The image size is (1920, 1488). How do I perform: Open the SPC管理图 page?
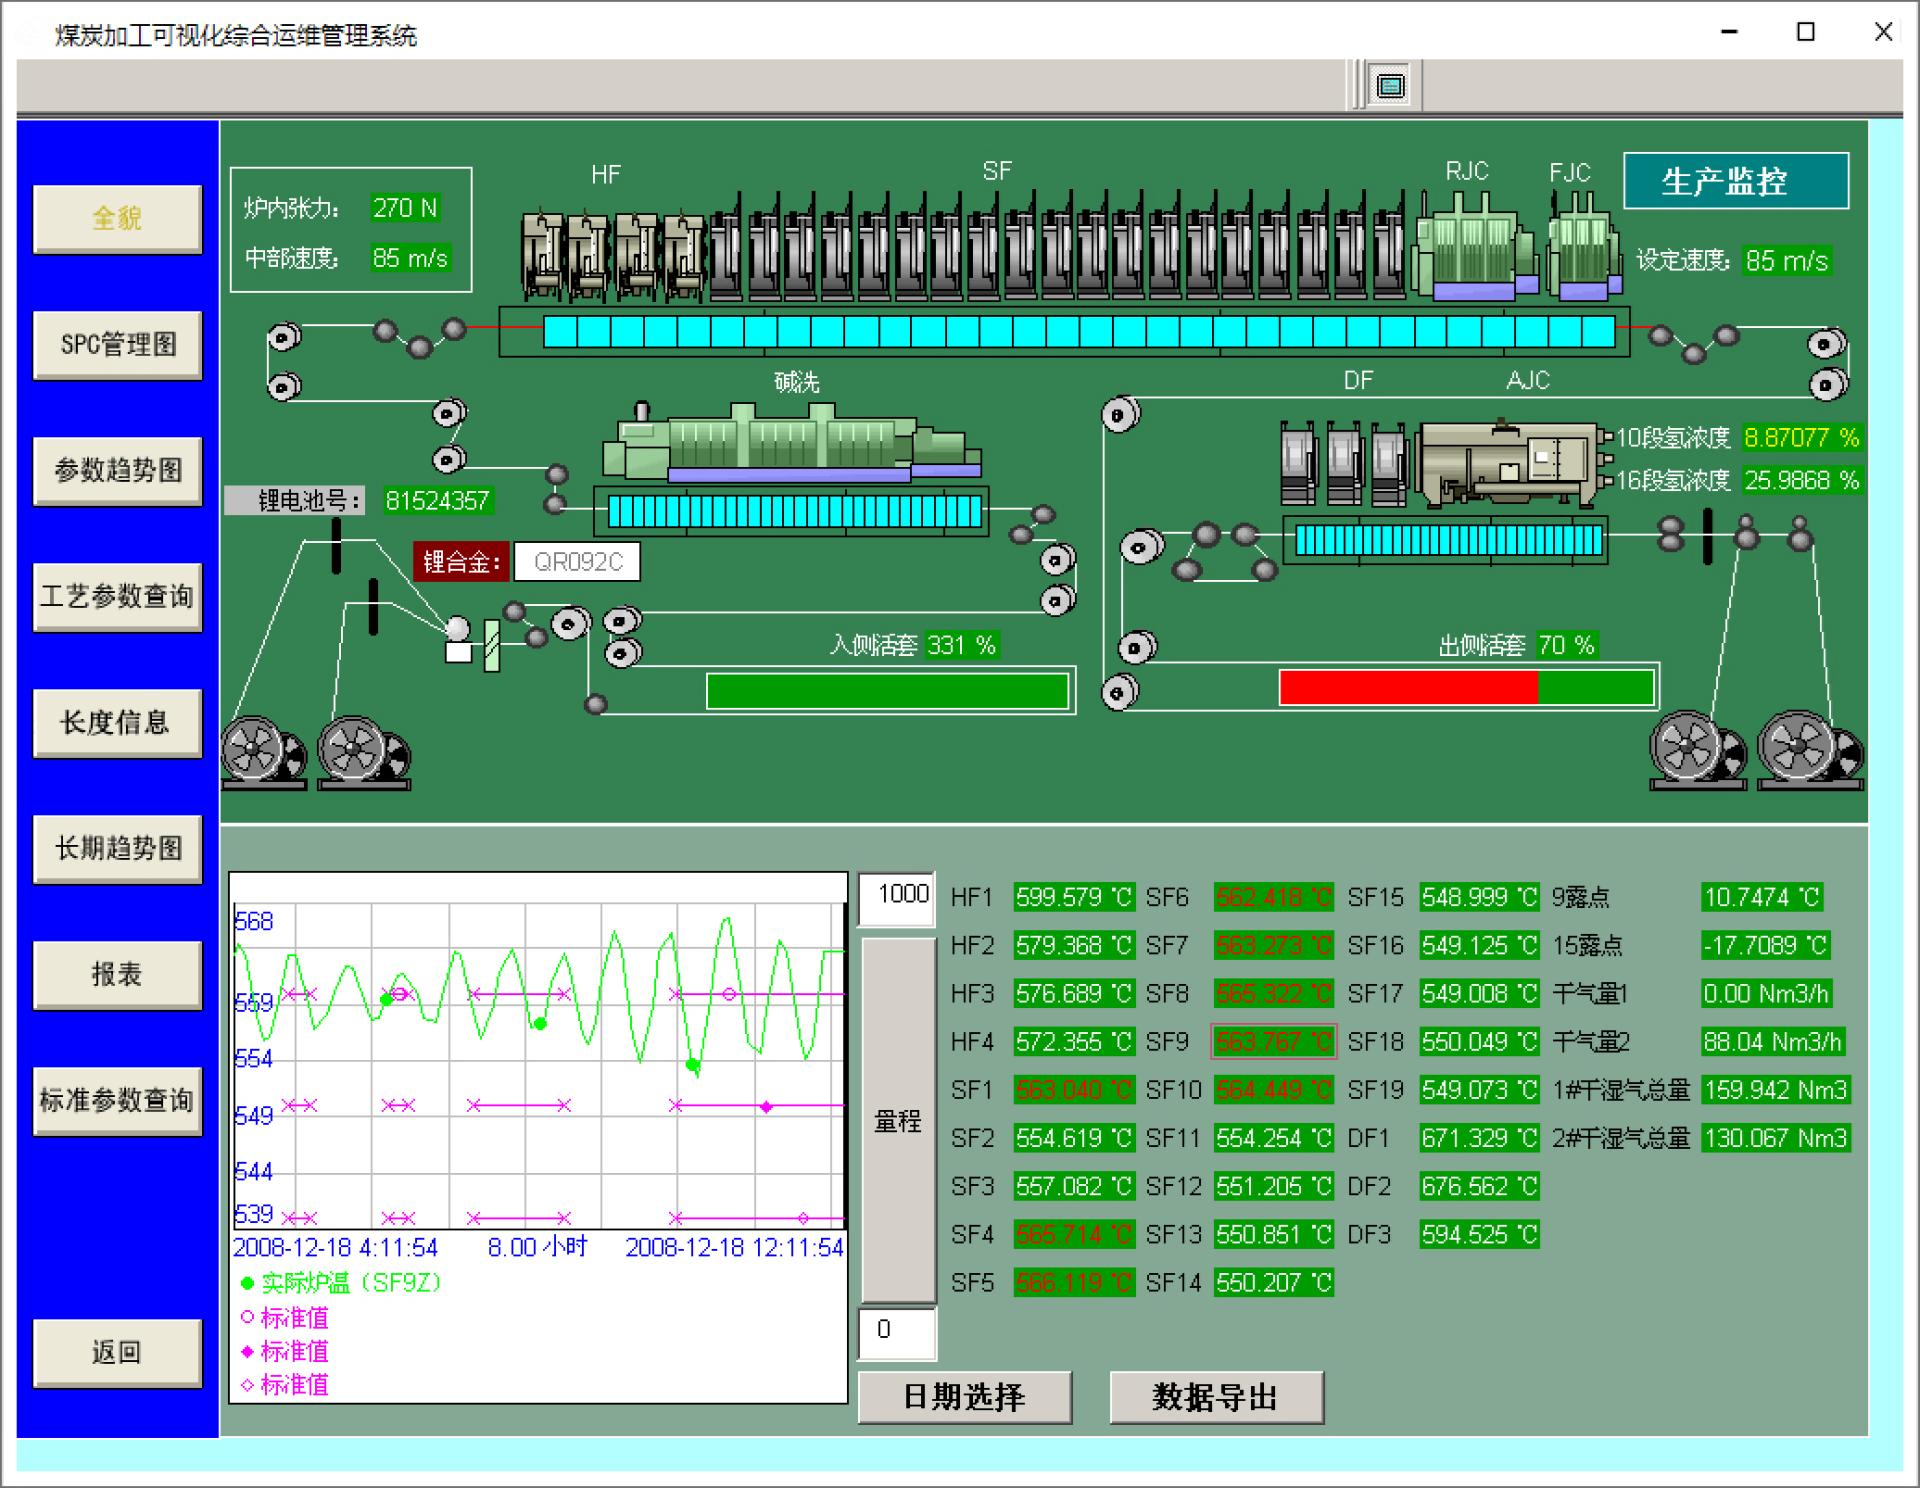pyautogui.click(x=117, y=344)
